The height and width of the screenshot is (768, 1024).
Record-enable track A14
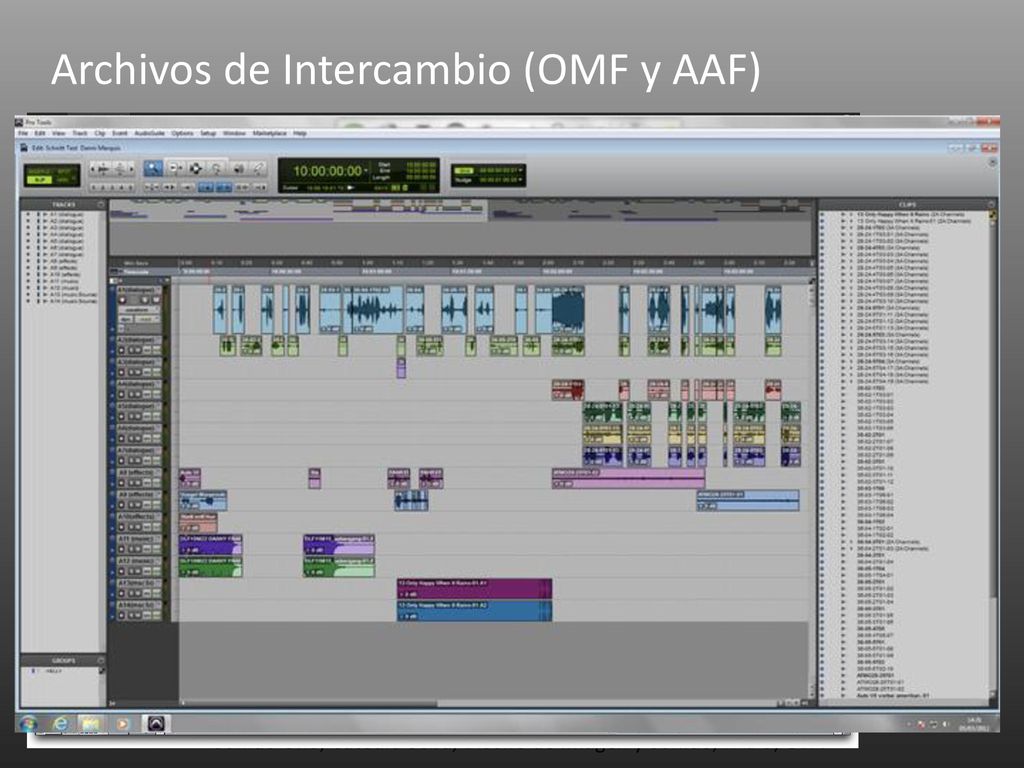tap(122, 615)
